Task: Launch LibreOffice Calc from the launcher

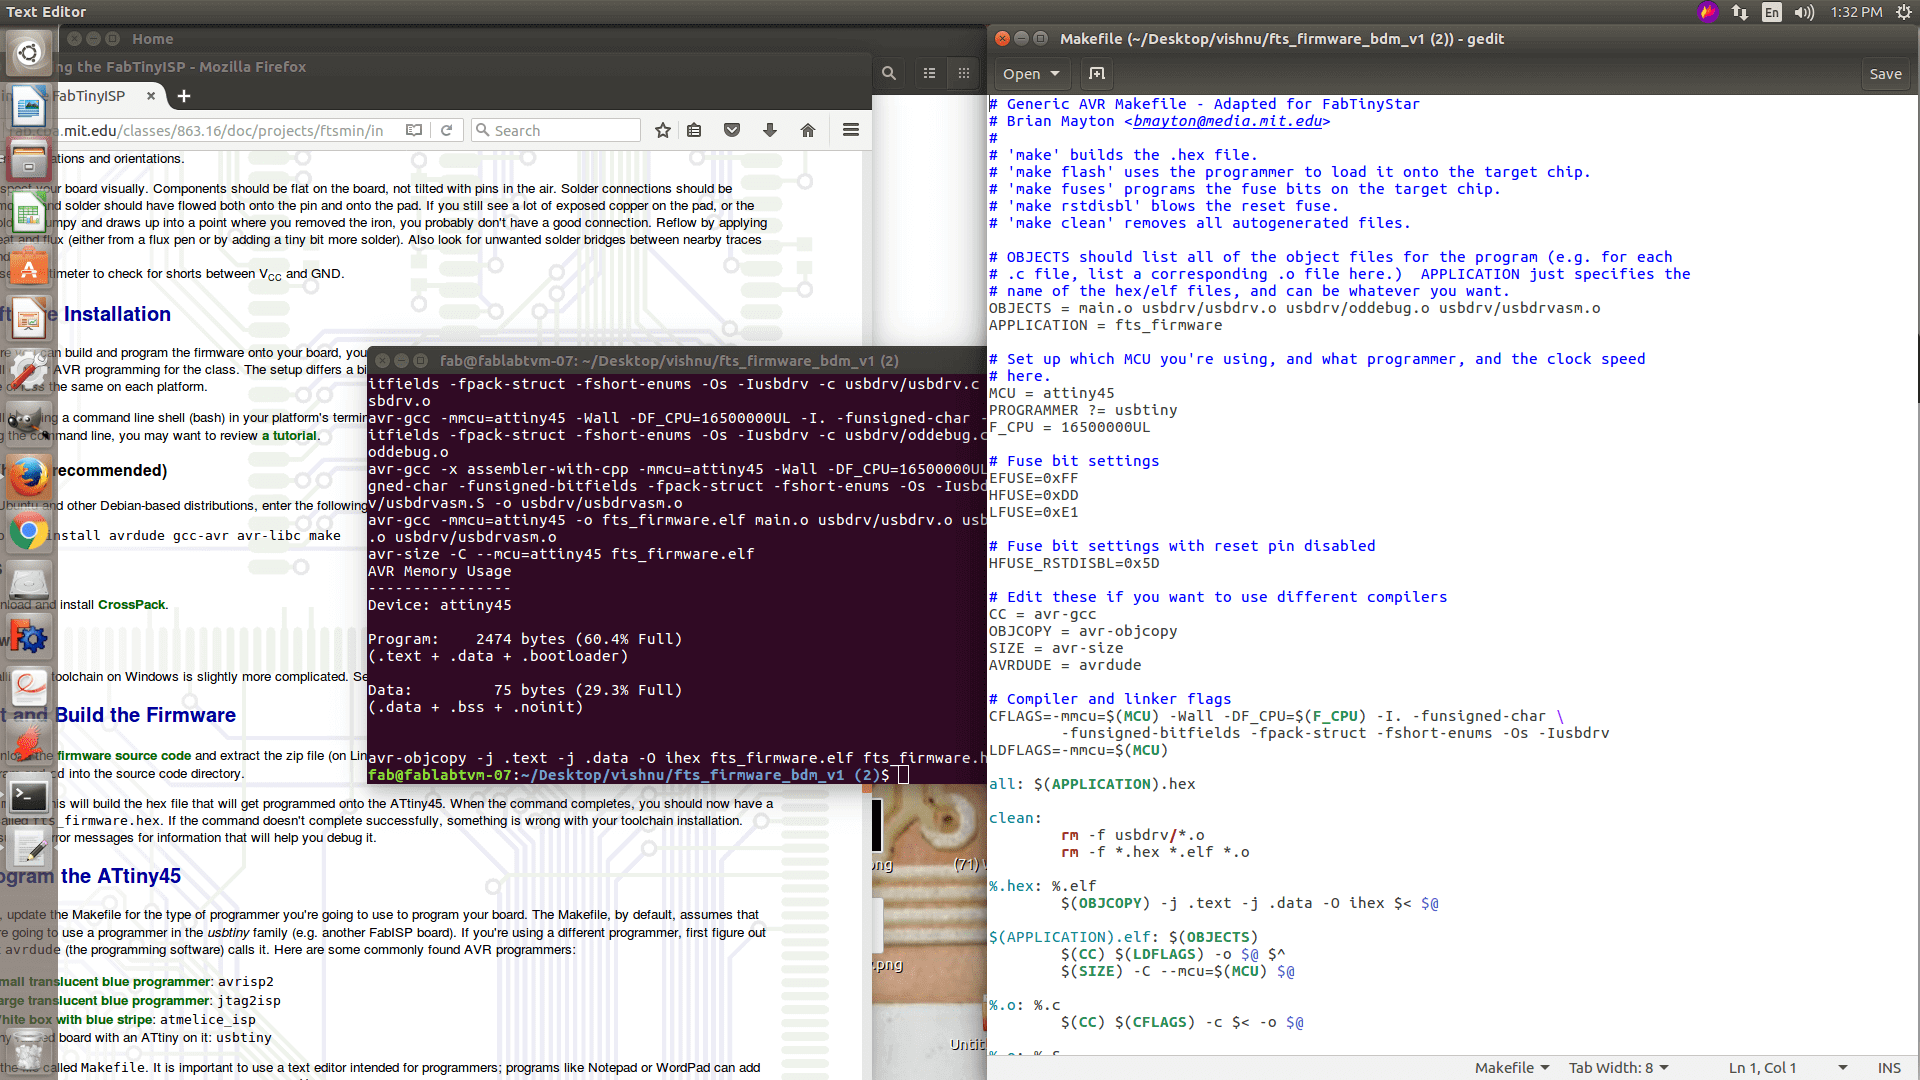Action: [29, 213]
